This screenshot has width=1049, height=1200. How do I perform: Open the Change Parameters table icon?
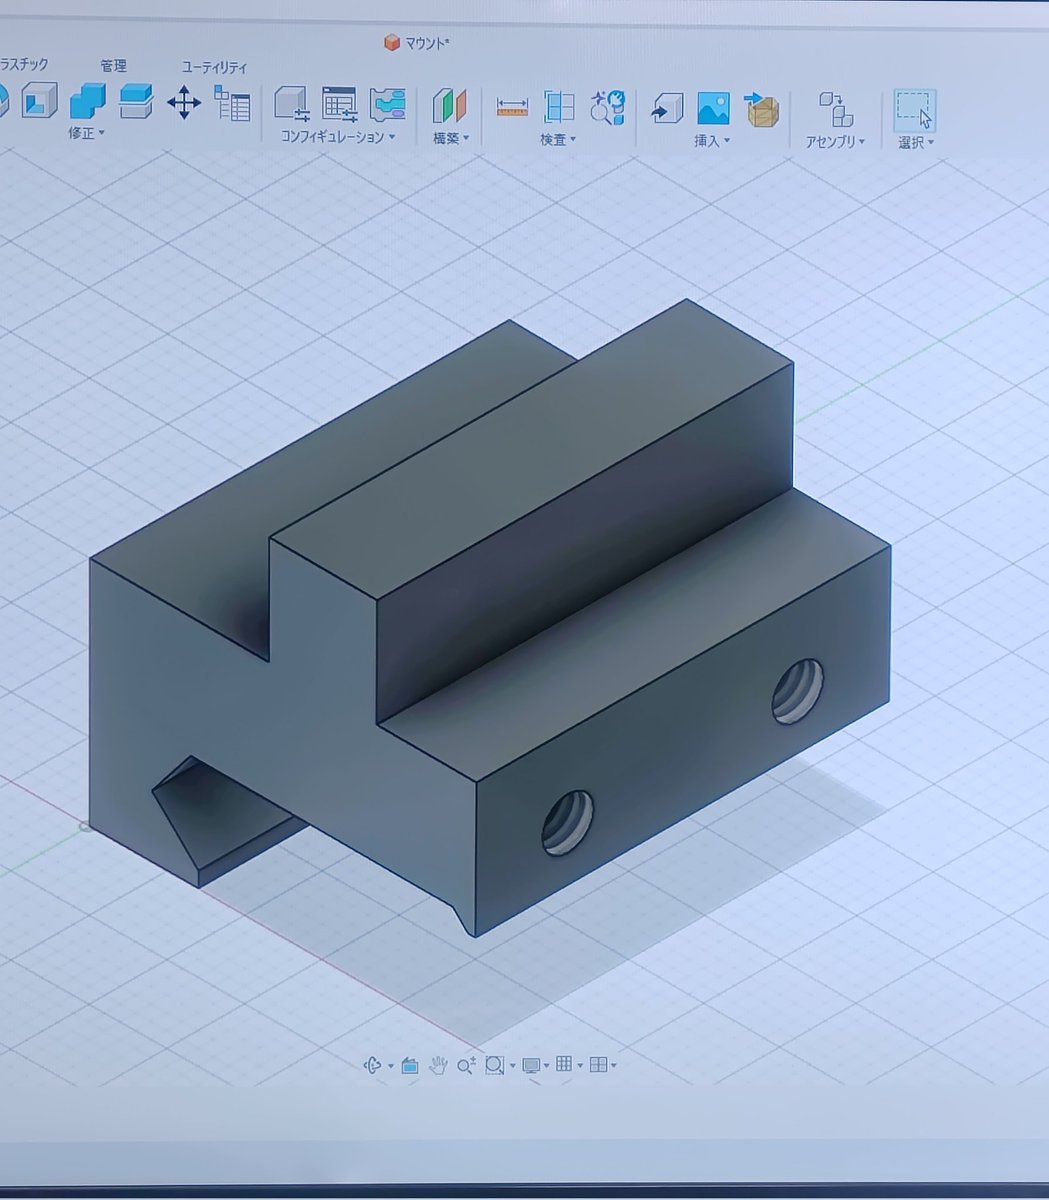pos(233,103)
